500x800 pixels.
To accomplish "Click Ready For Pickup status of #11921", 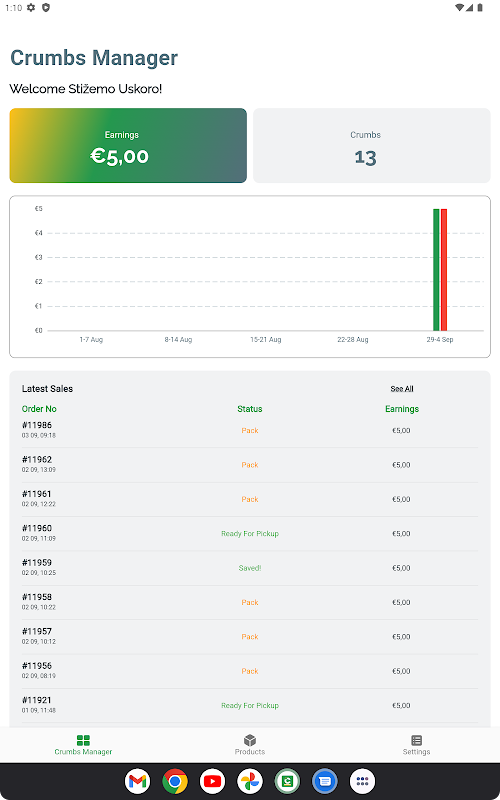I will coord(250,706).
